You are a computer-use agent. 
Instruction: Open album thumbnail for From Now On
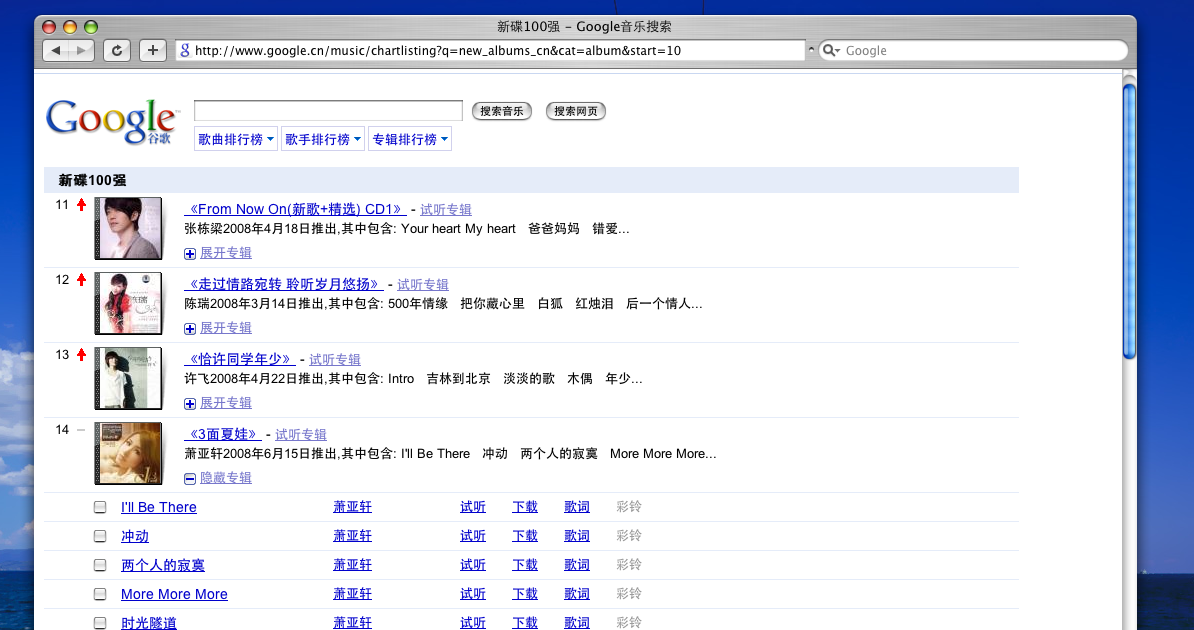click(128, 228)
